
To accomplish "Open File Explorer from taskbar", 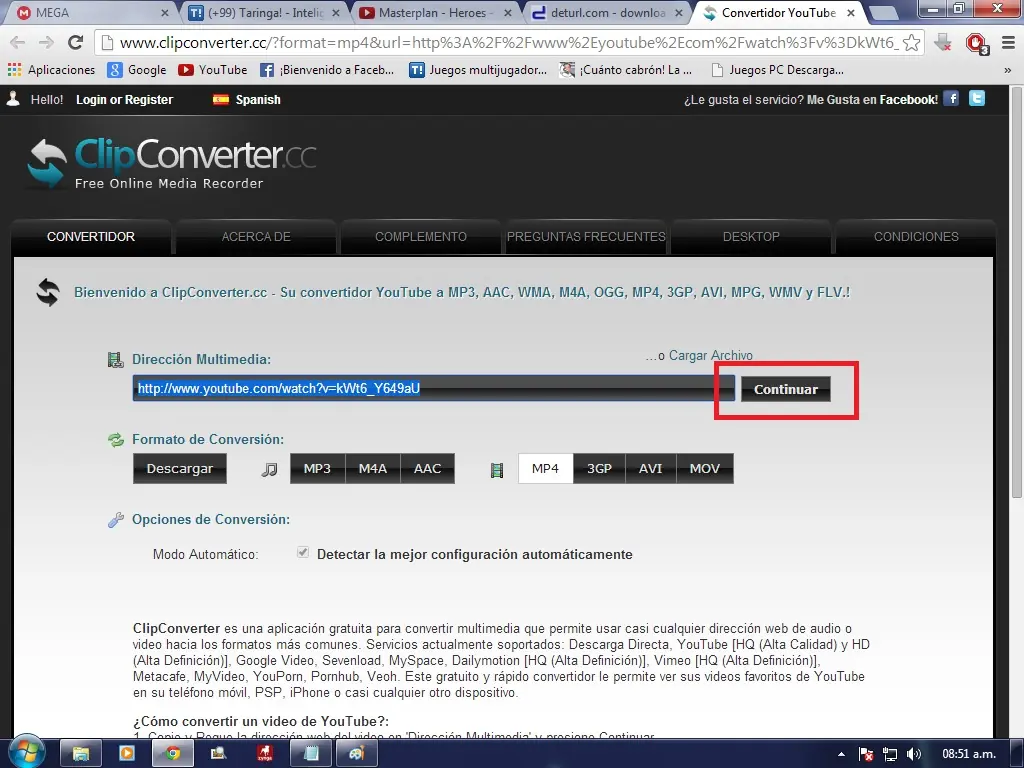I will coord(80,754).
